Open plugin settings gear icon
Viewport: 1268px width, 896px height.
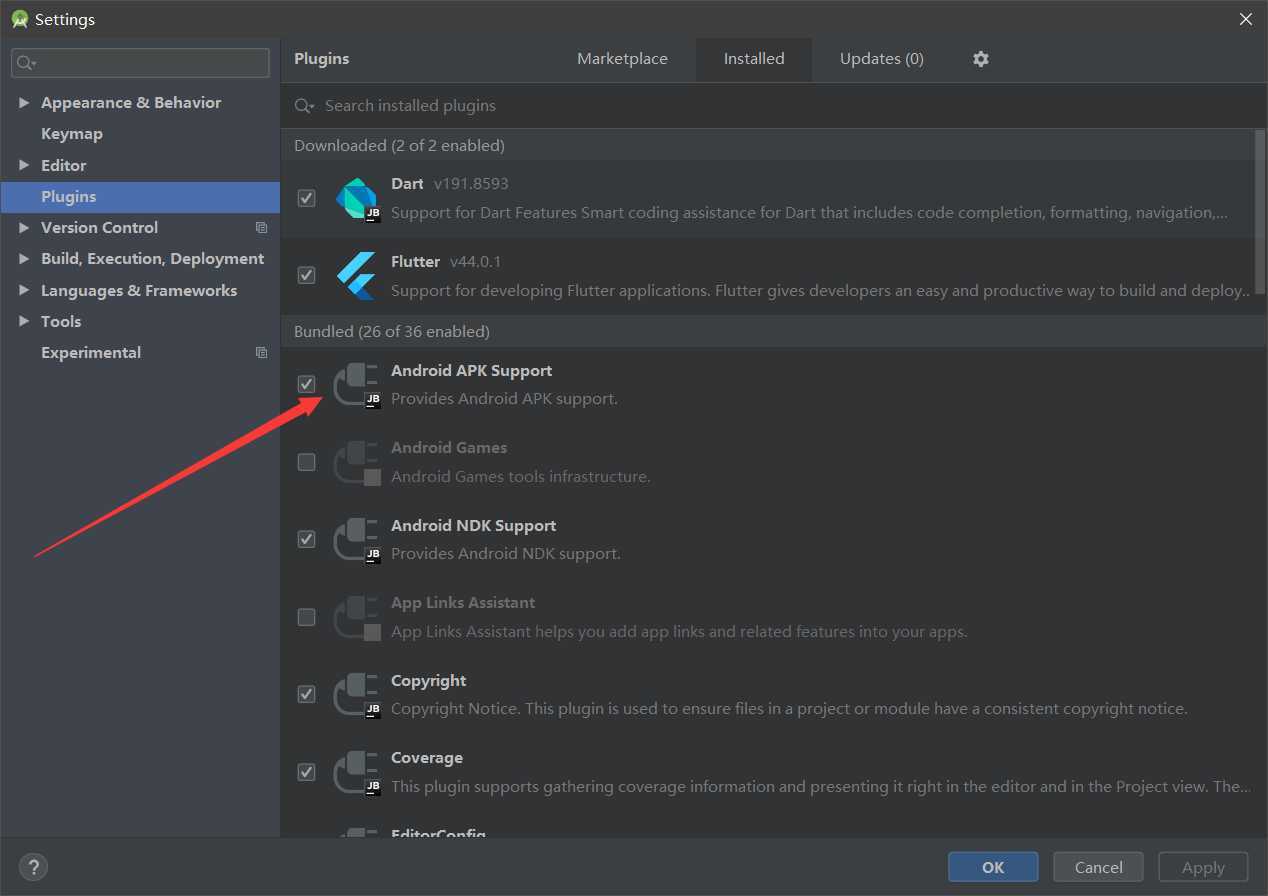[x=981, y=59]
